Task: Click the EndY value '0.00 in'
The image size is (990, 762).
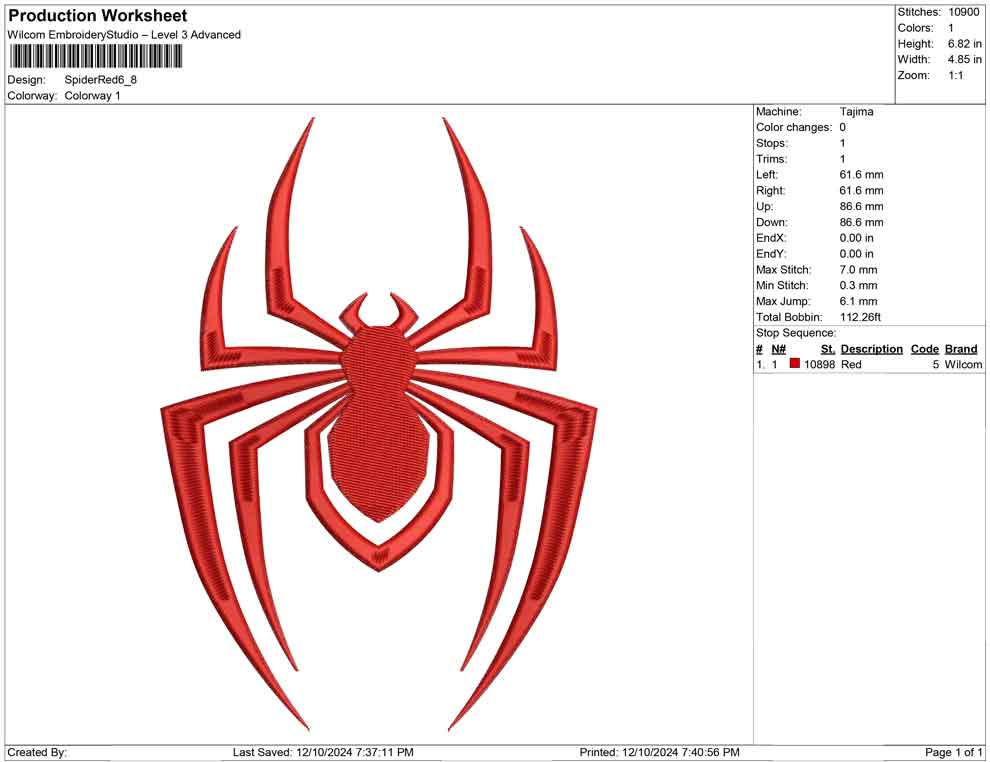Action: point(856,254)
